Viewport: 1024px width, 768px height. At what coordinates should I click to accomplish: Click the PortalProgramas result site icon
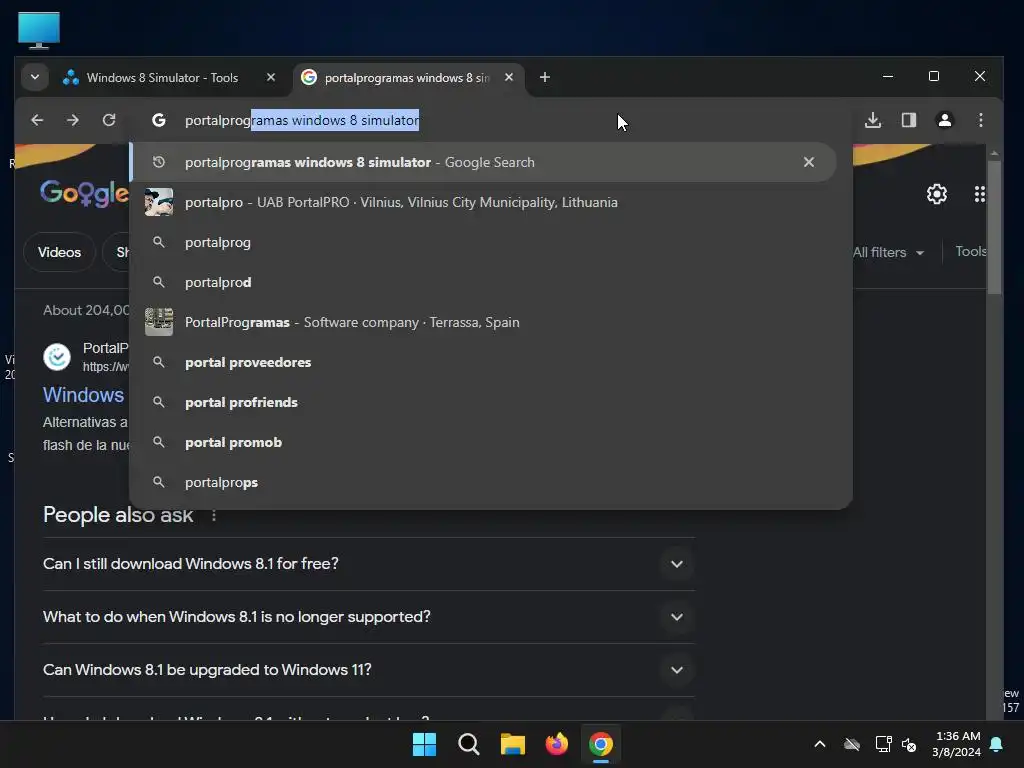[57, 357]
